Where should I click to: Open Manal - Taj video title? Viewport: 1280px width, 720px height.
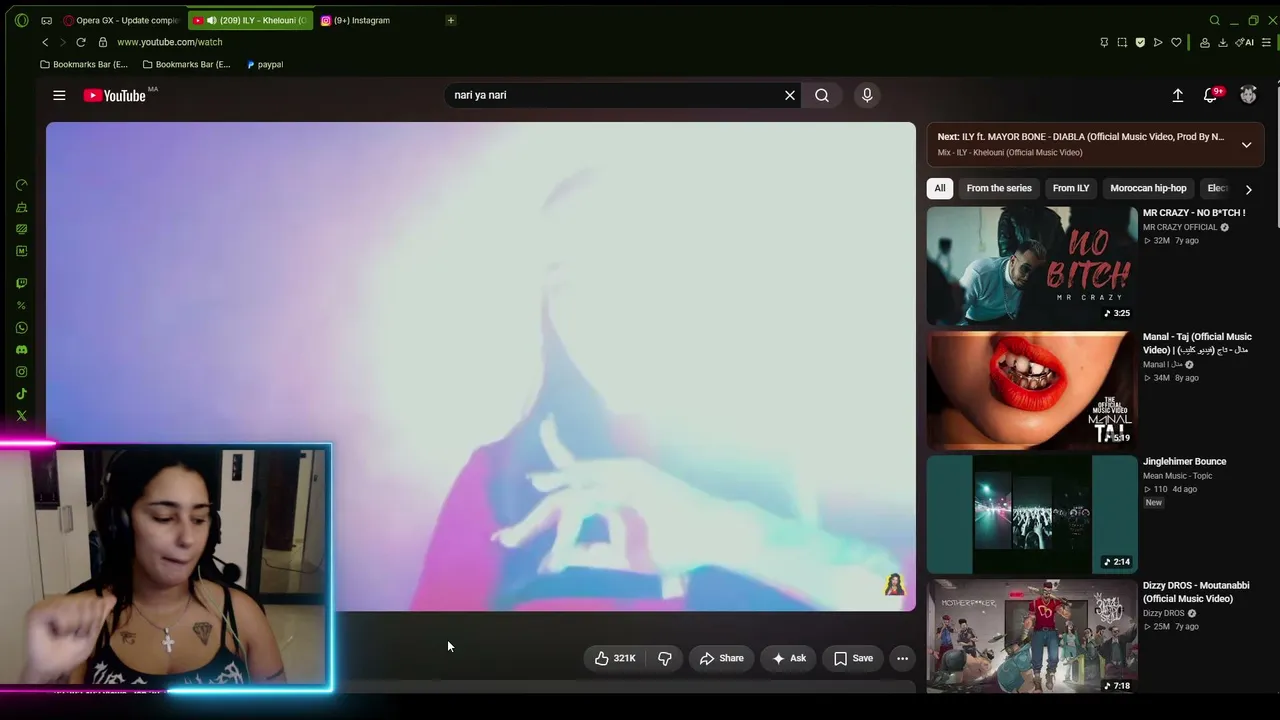click(1197, 343)
